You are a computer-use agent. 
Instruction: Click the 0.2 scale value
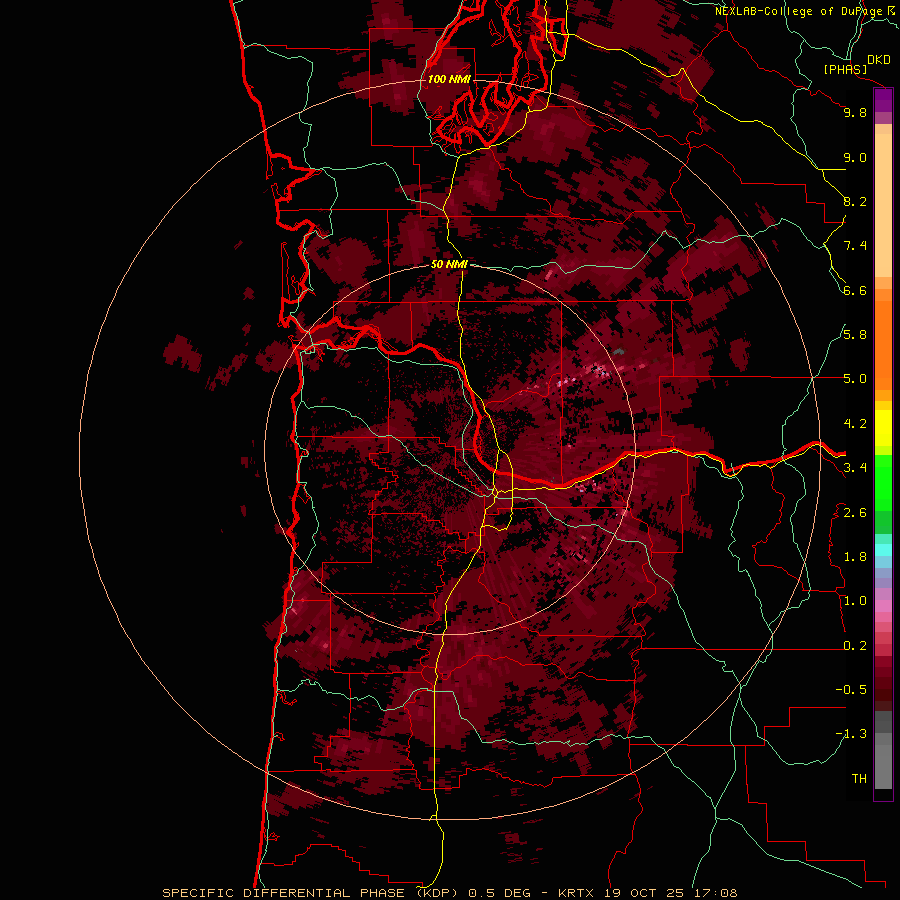(x=855, y=646)
